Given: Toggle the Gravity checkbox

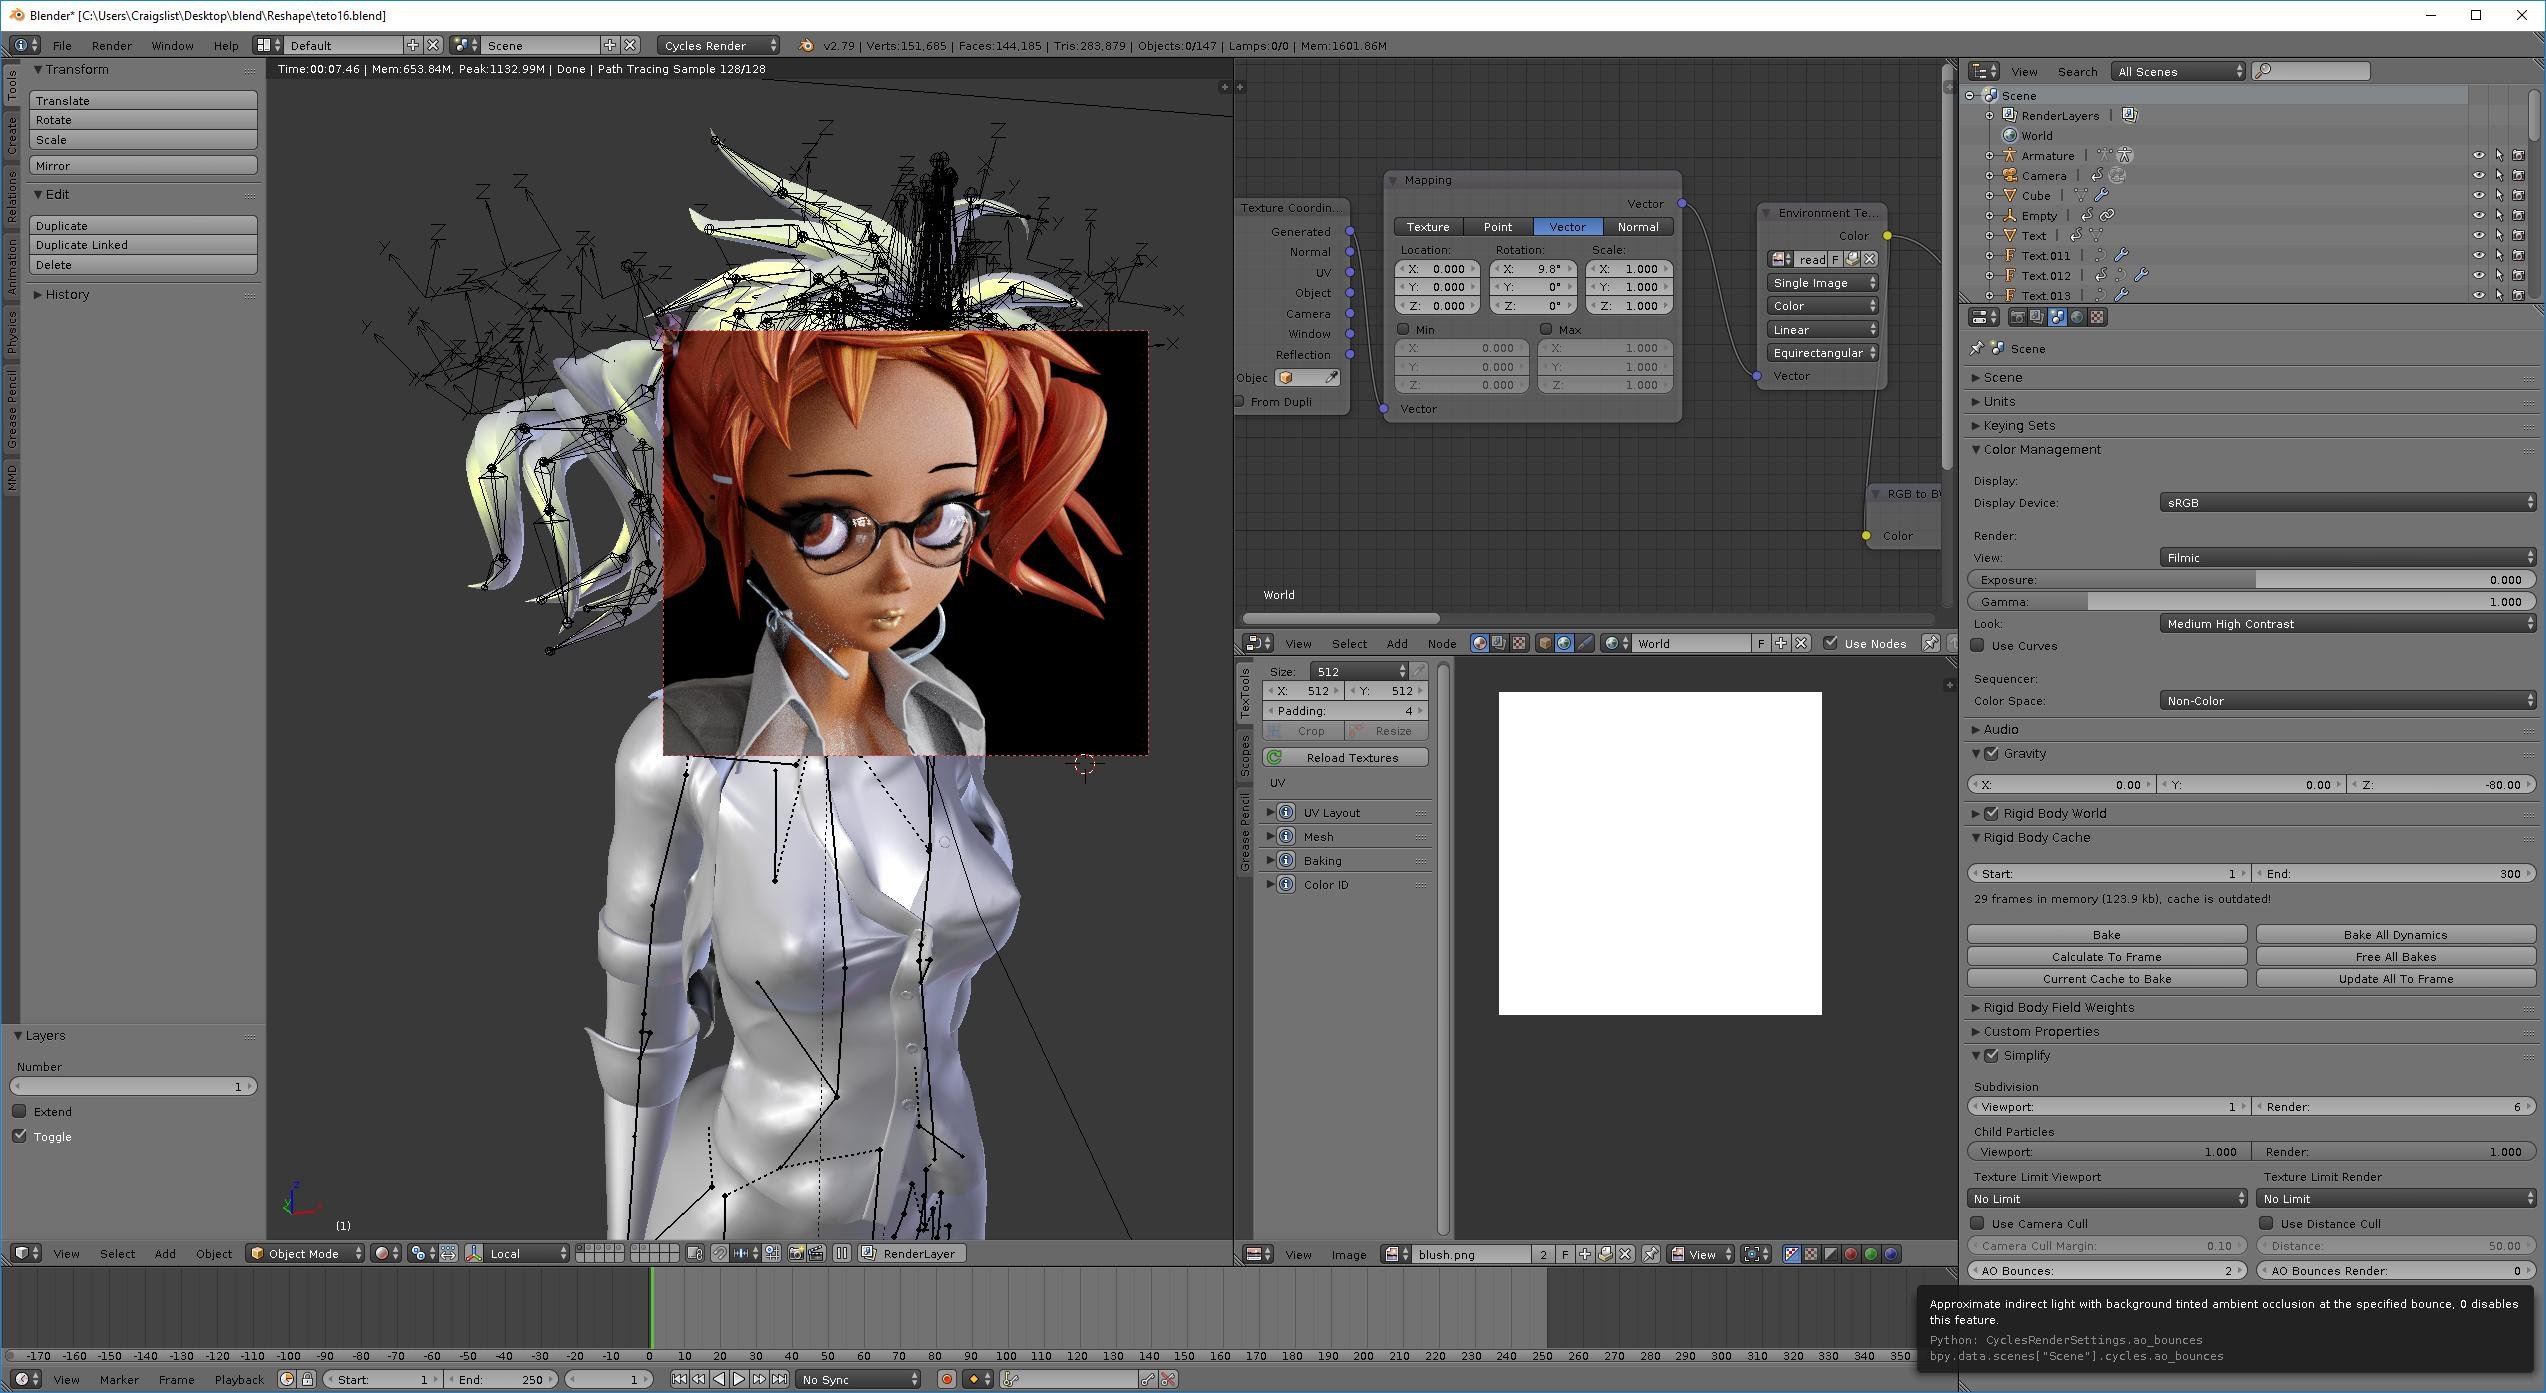Looking at the screenshot, I should coord(1992,754).
